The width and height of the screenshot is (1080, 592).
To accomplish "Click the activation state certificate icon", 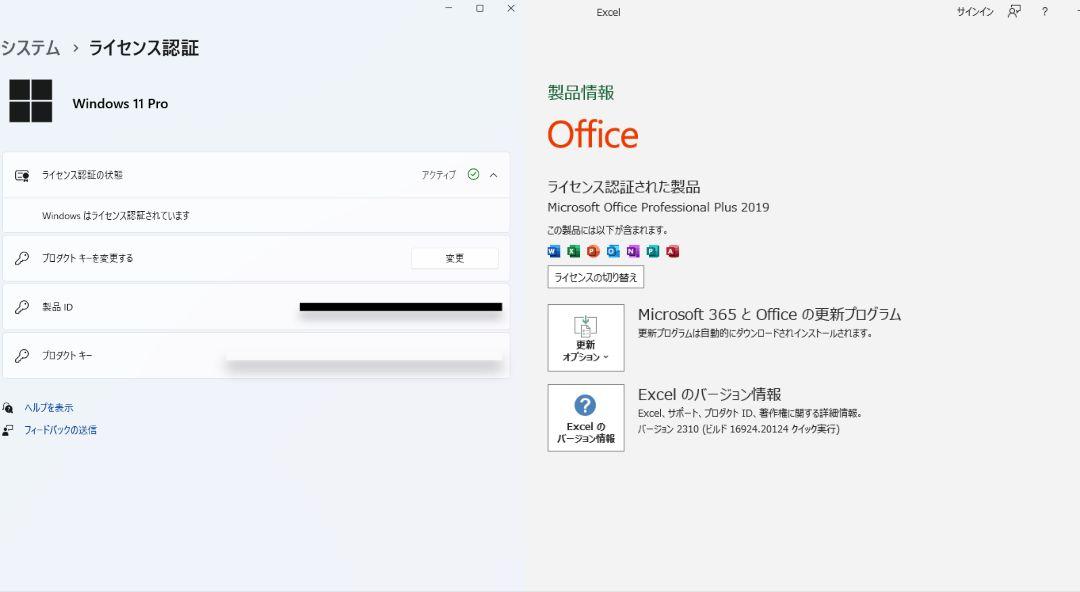I will coord(22,176).
